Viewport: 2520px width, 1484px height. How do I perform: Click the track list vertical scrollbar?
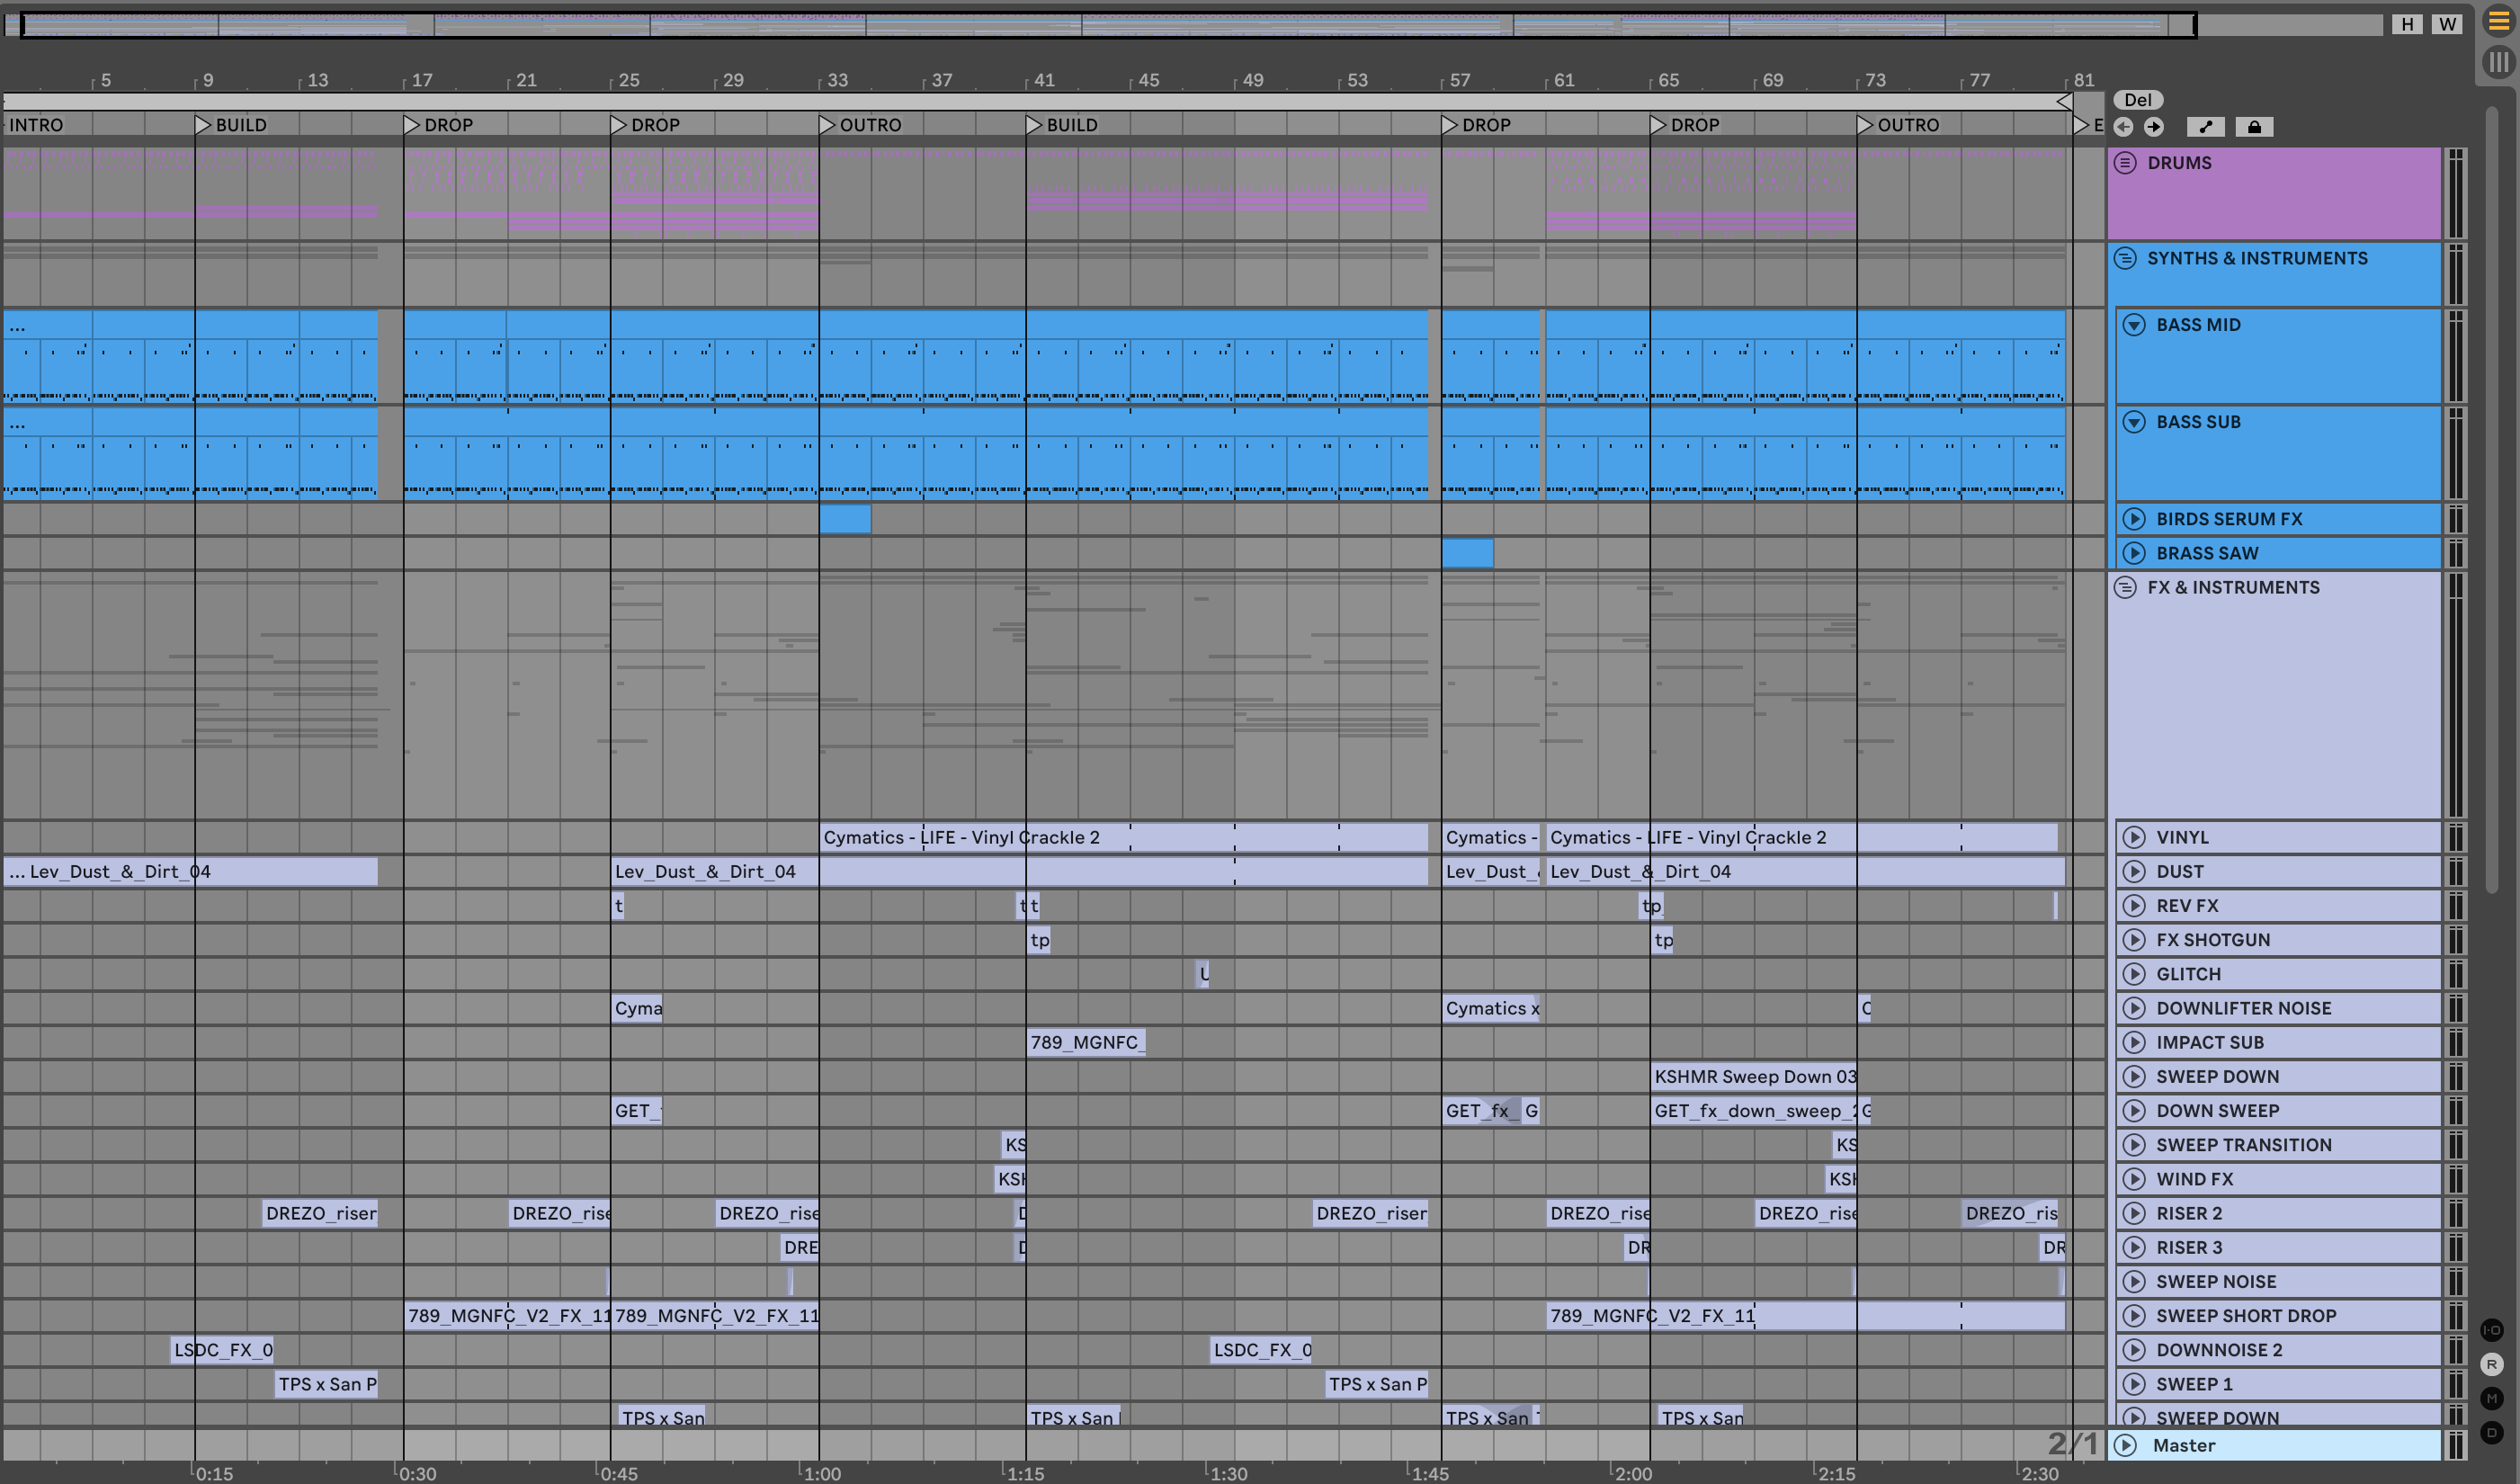(2491, 500)
